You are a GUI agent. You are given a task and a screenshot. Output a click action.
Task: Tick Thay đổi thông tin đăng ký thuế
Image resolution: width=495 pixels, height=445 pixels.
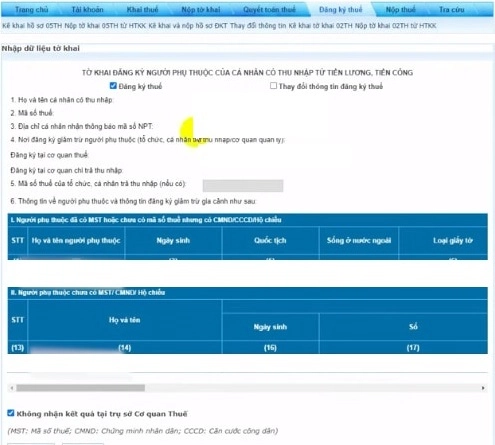click(273, 86)
